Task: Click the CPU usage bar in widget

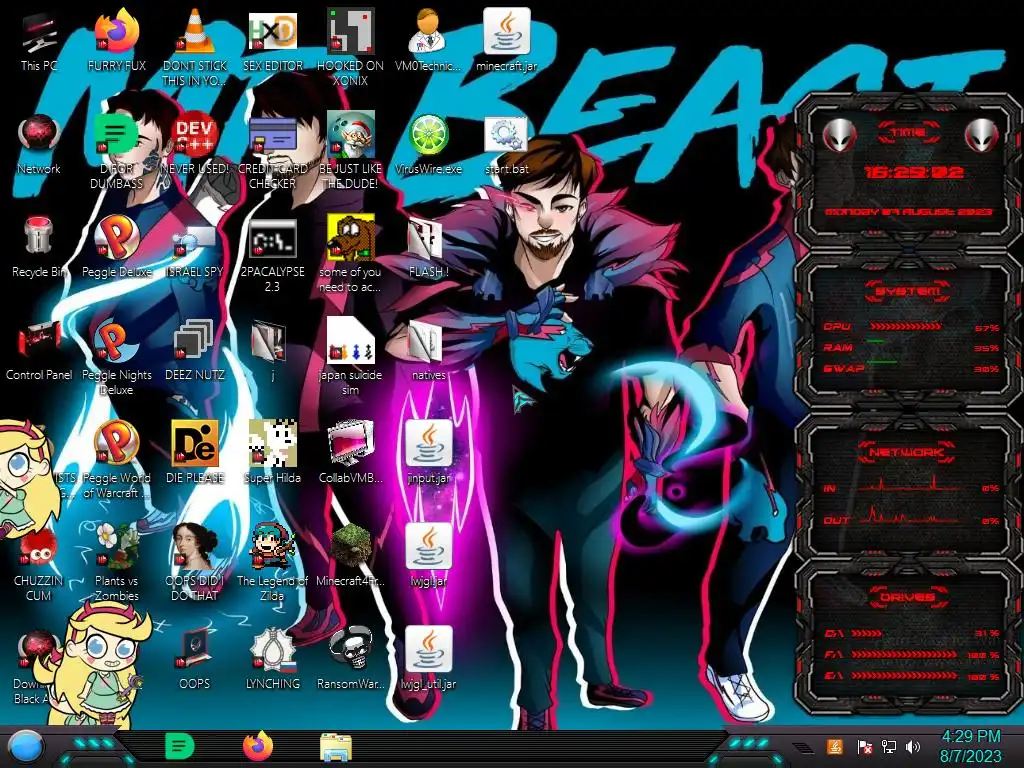Action: click(905, 327)
